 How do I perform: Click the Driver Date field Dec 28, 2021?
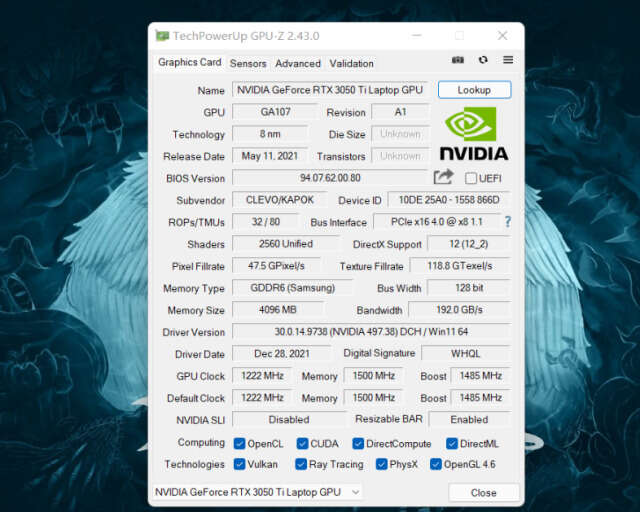(x=282, y=354)
